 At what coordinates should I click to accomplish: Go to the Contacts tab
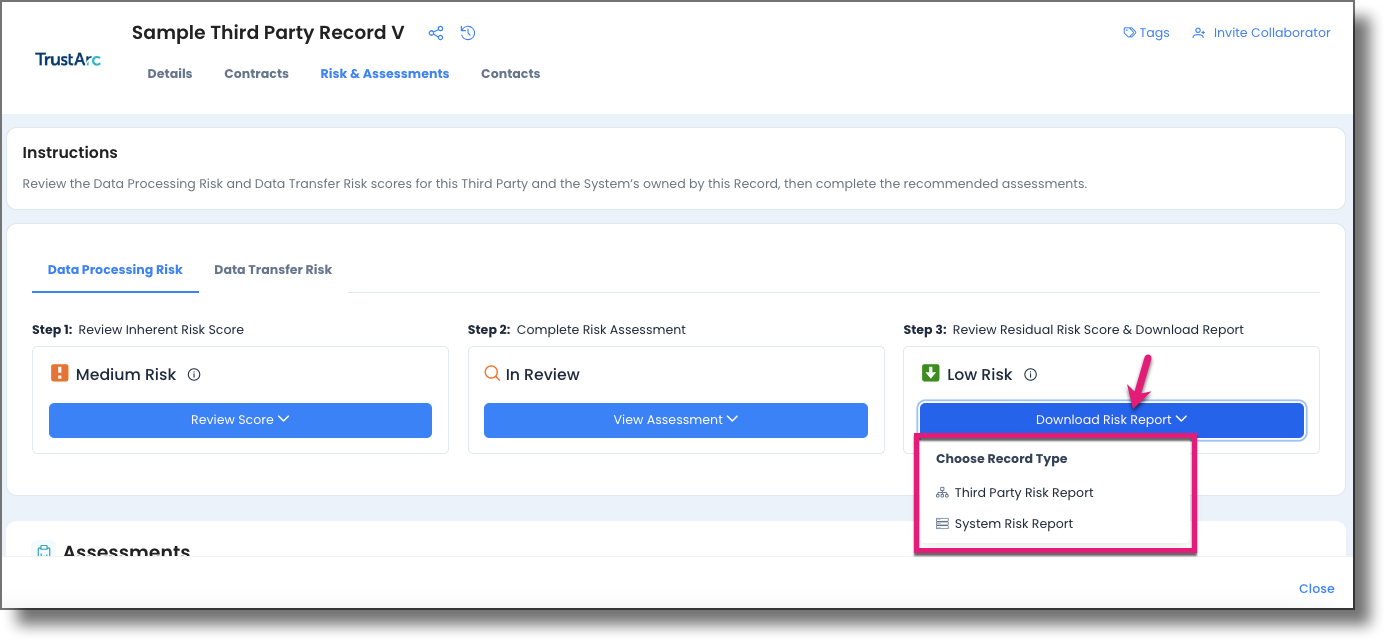[510, 74]
